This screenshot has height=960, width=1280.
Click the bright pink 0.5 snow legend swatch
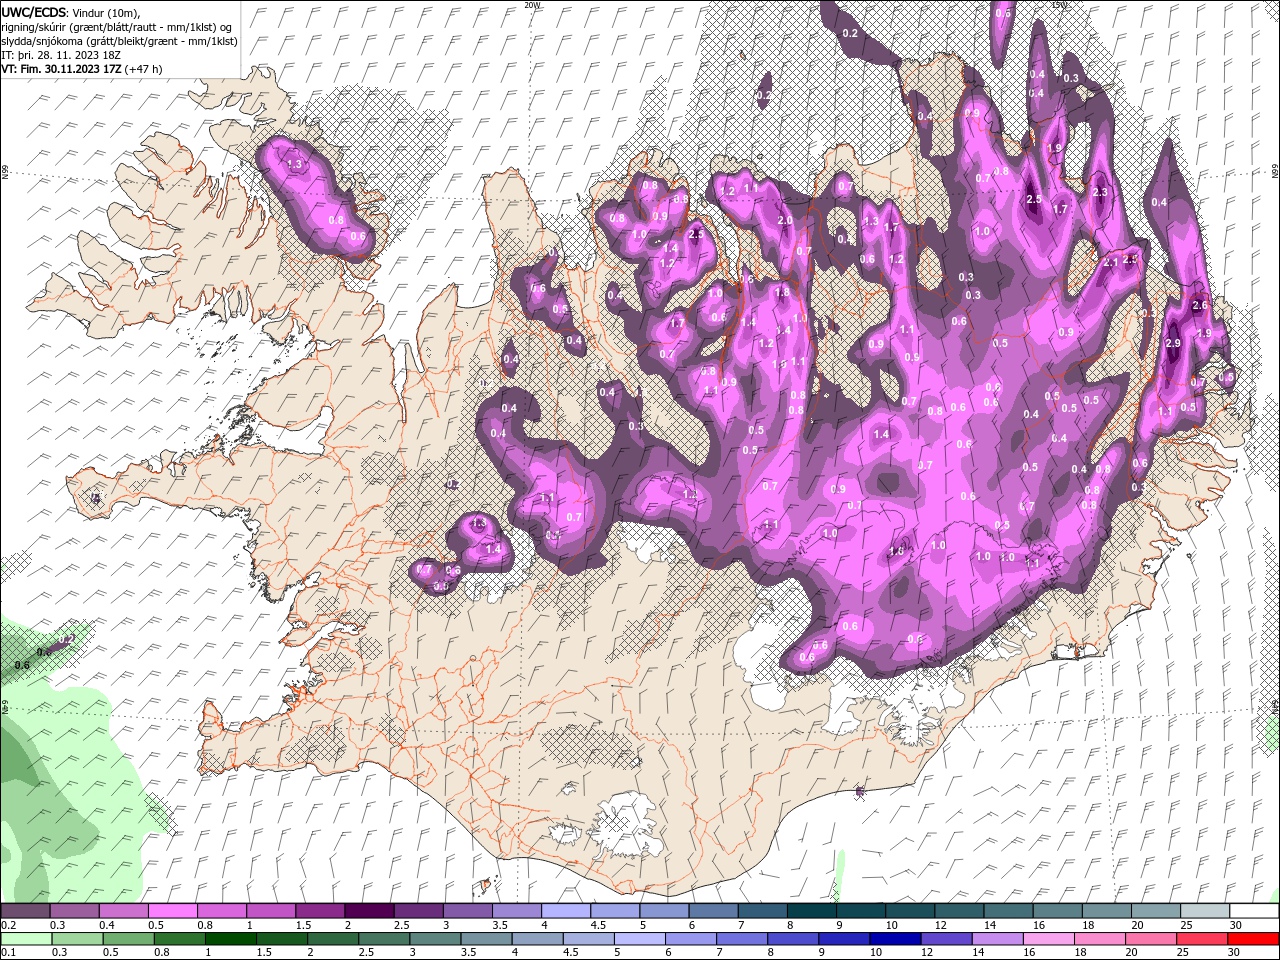[172, 911]
